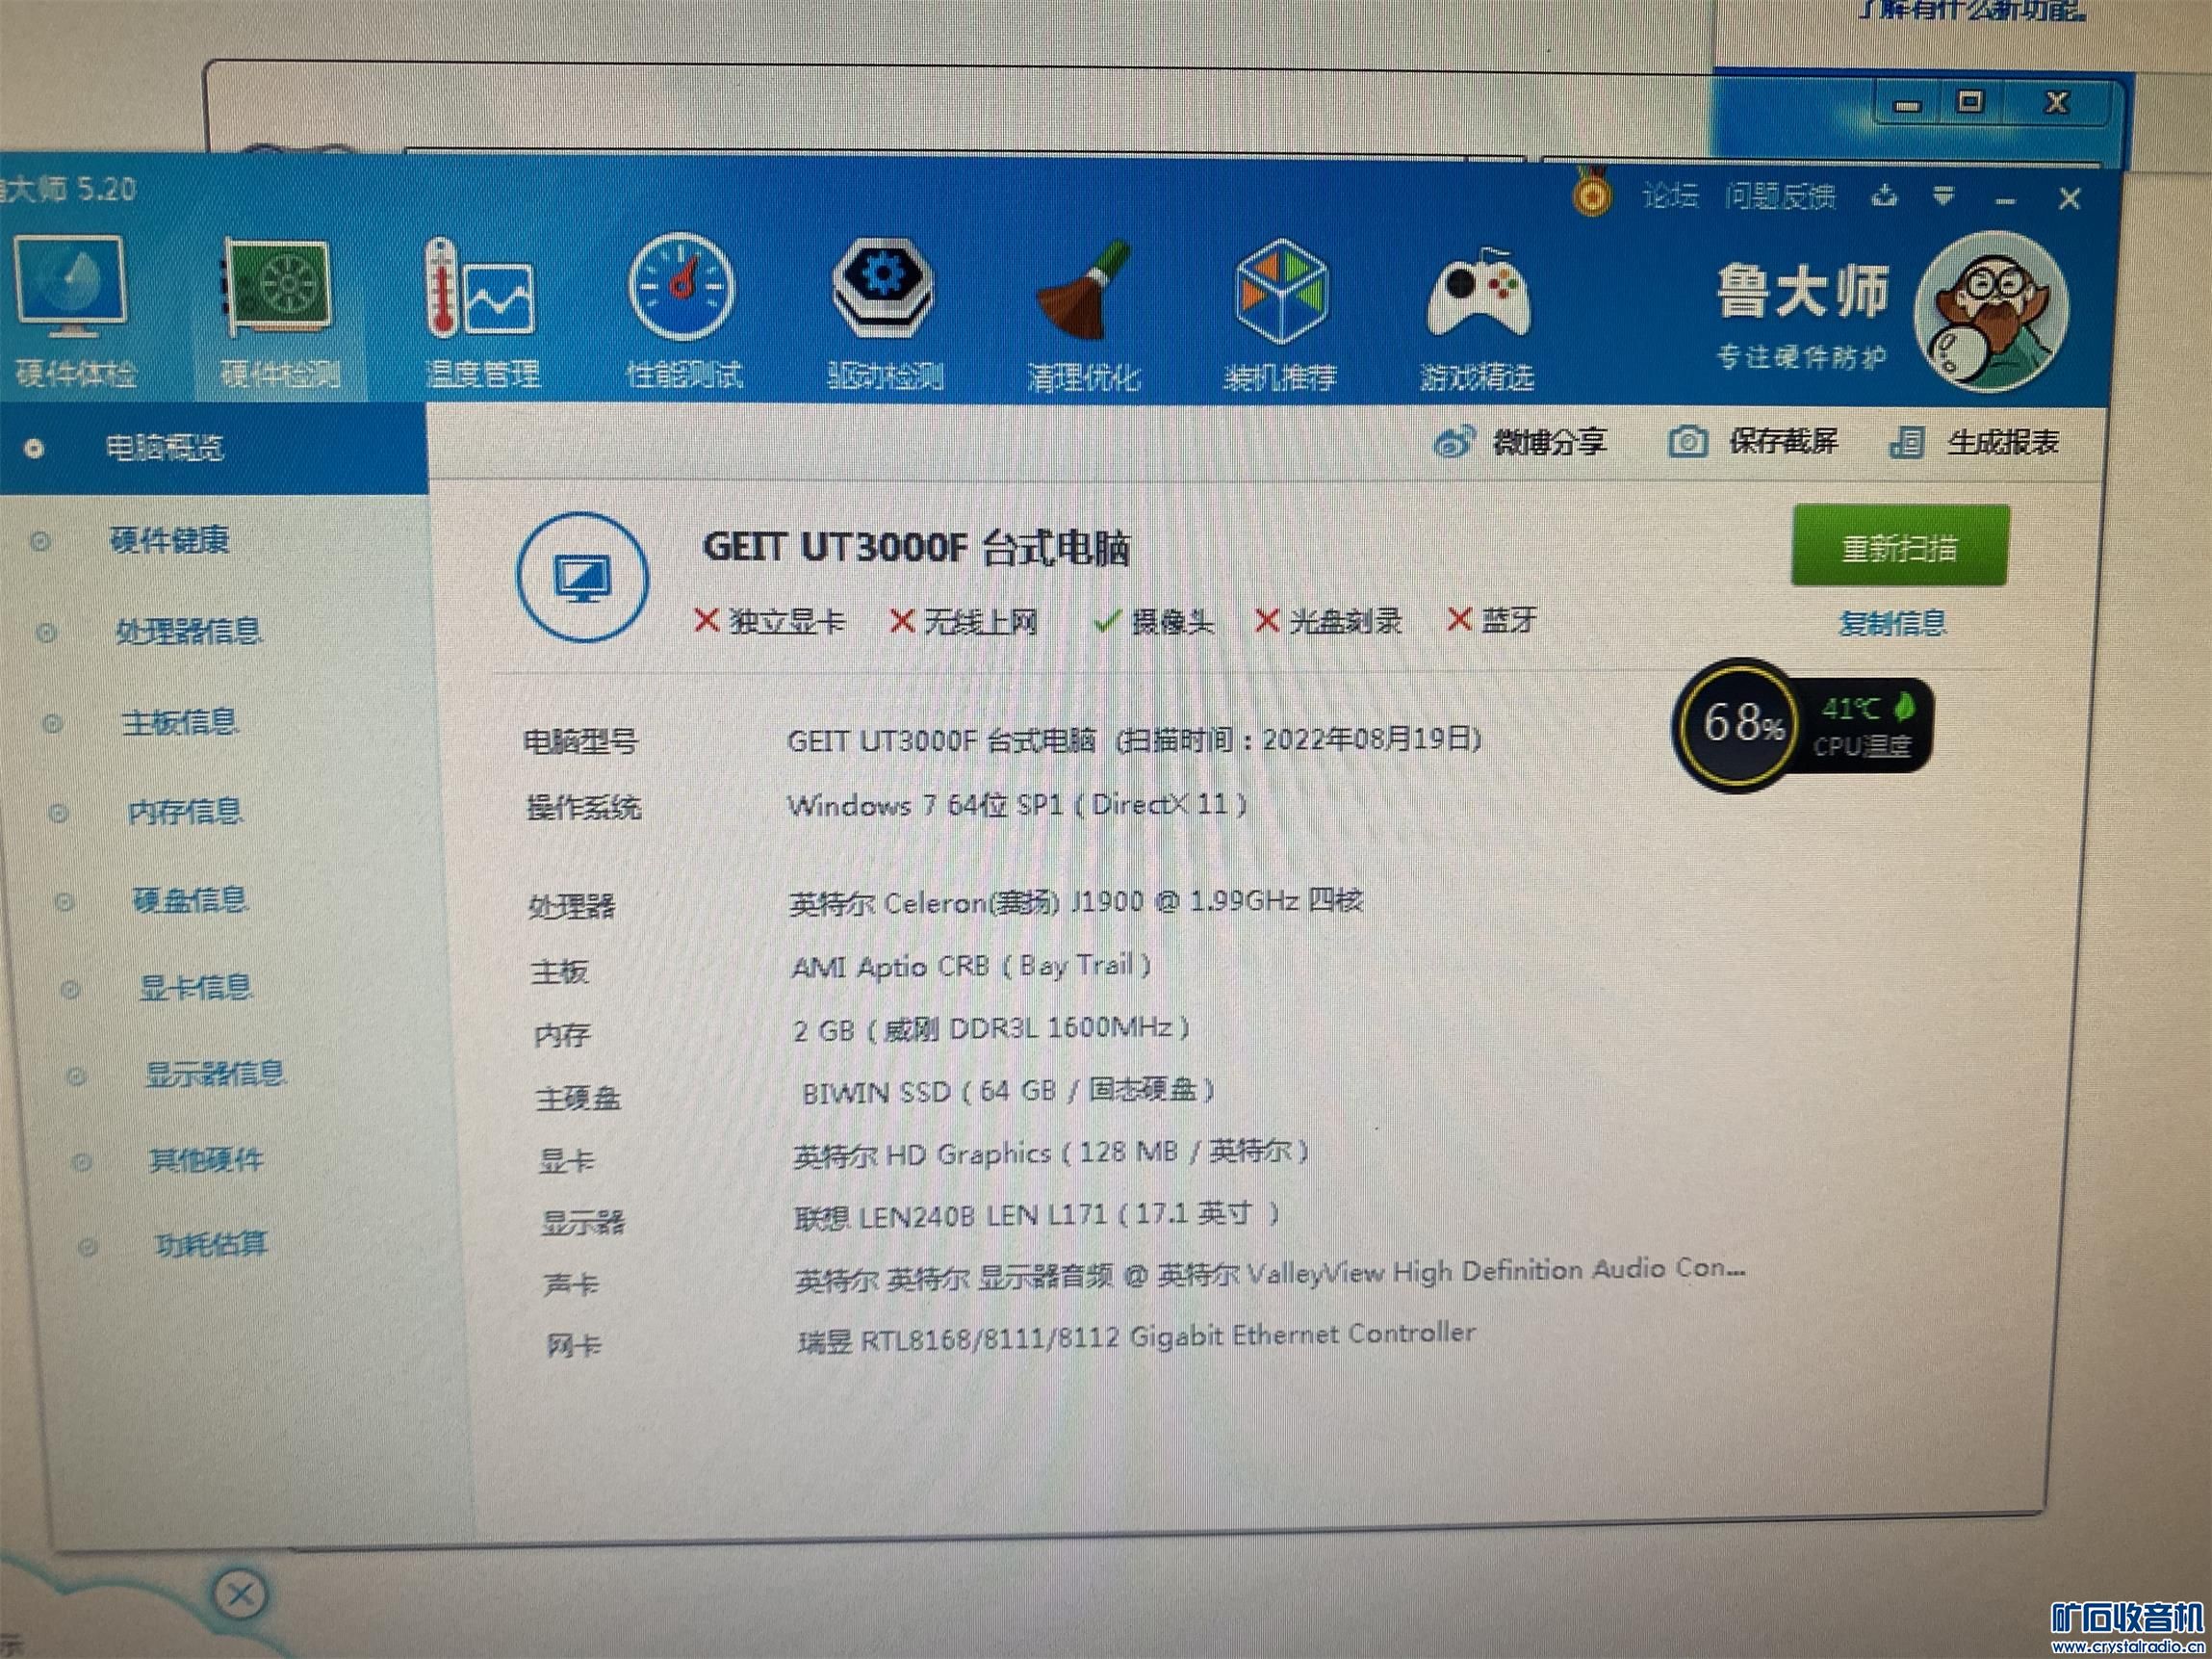Close the 鲁大师 window

click(2069, 198)
